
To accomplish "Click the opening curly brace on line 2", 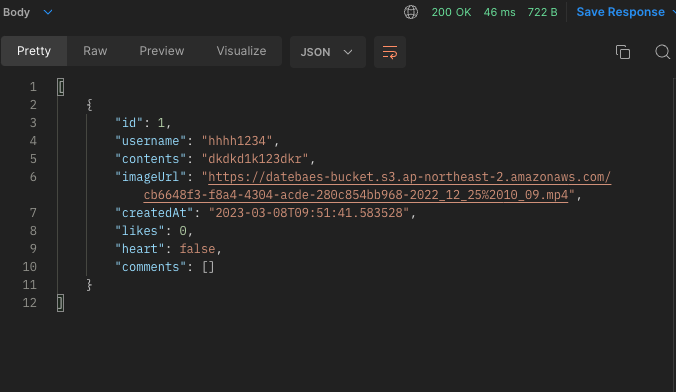I will [89, 105].
